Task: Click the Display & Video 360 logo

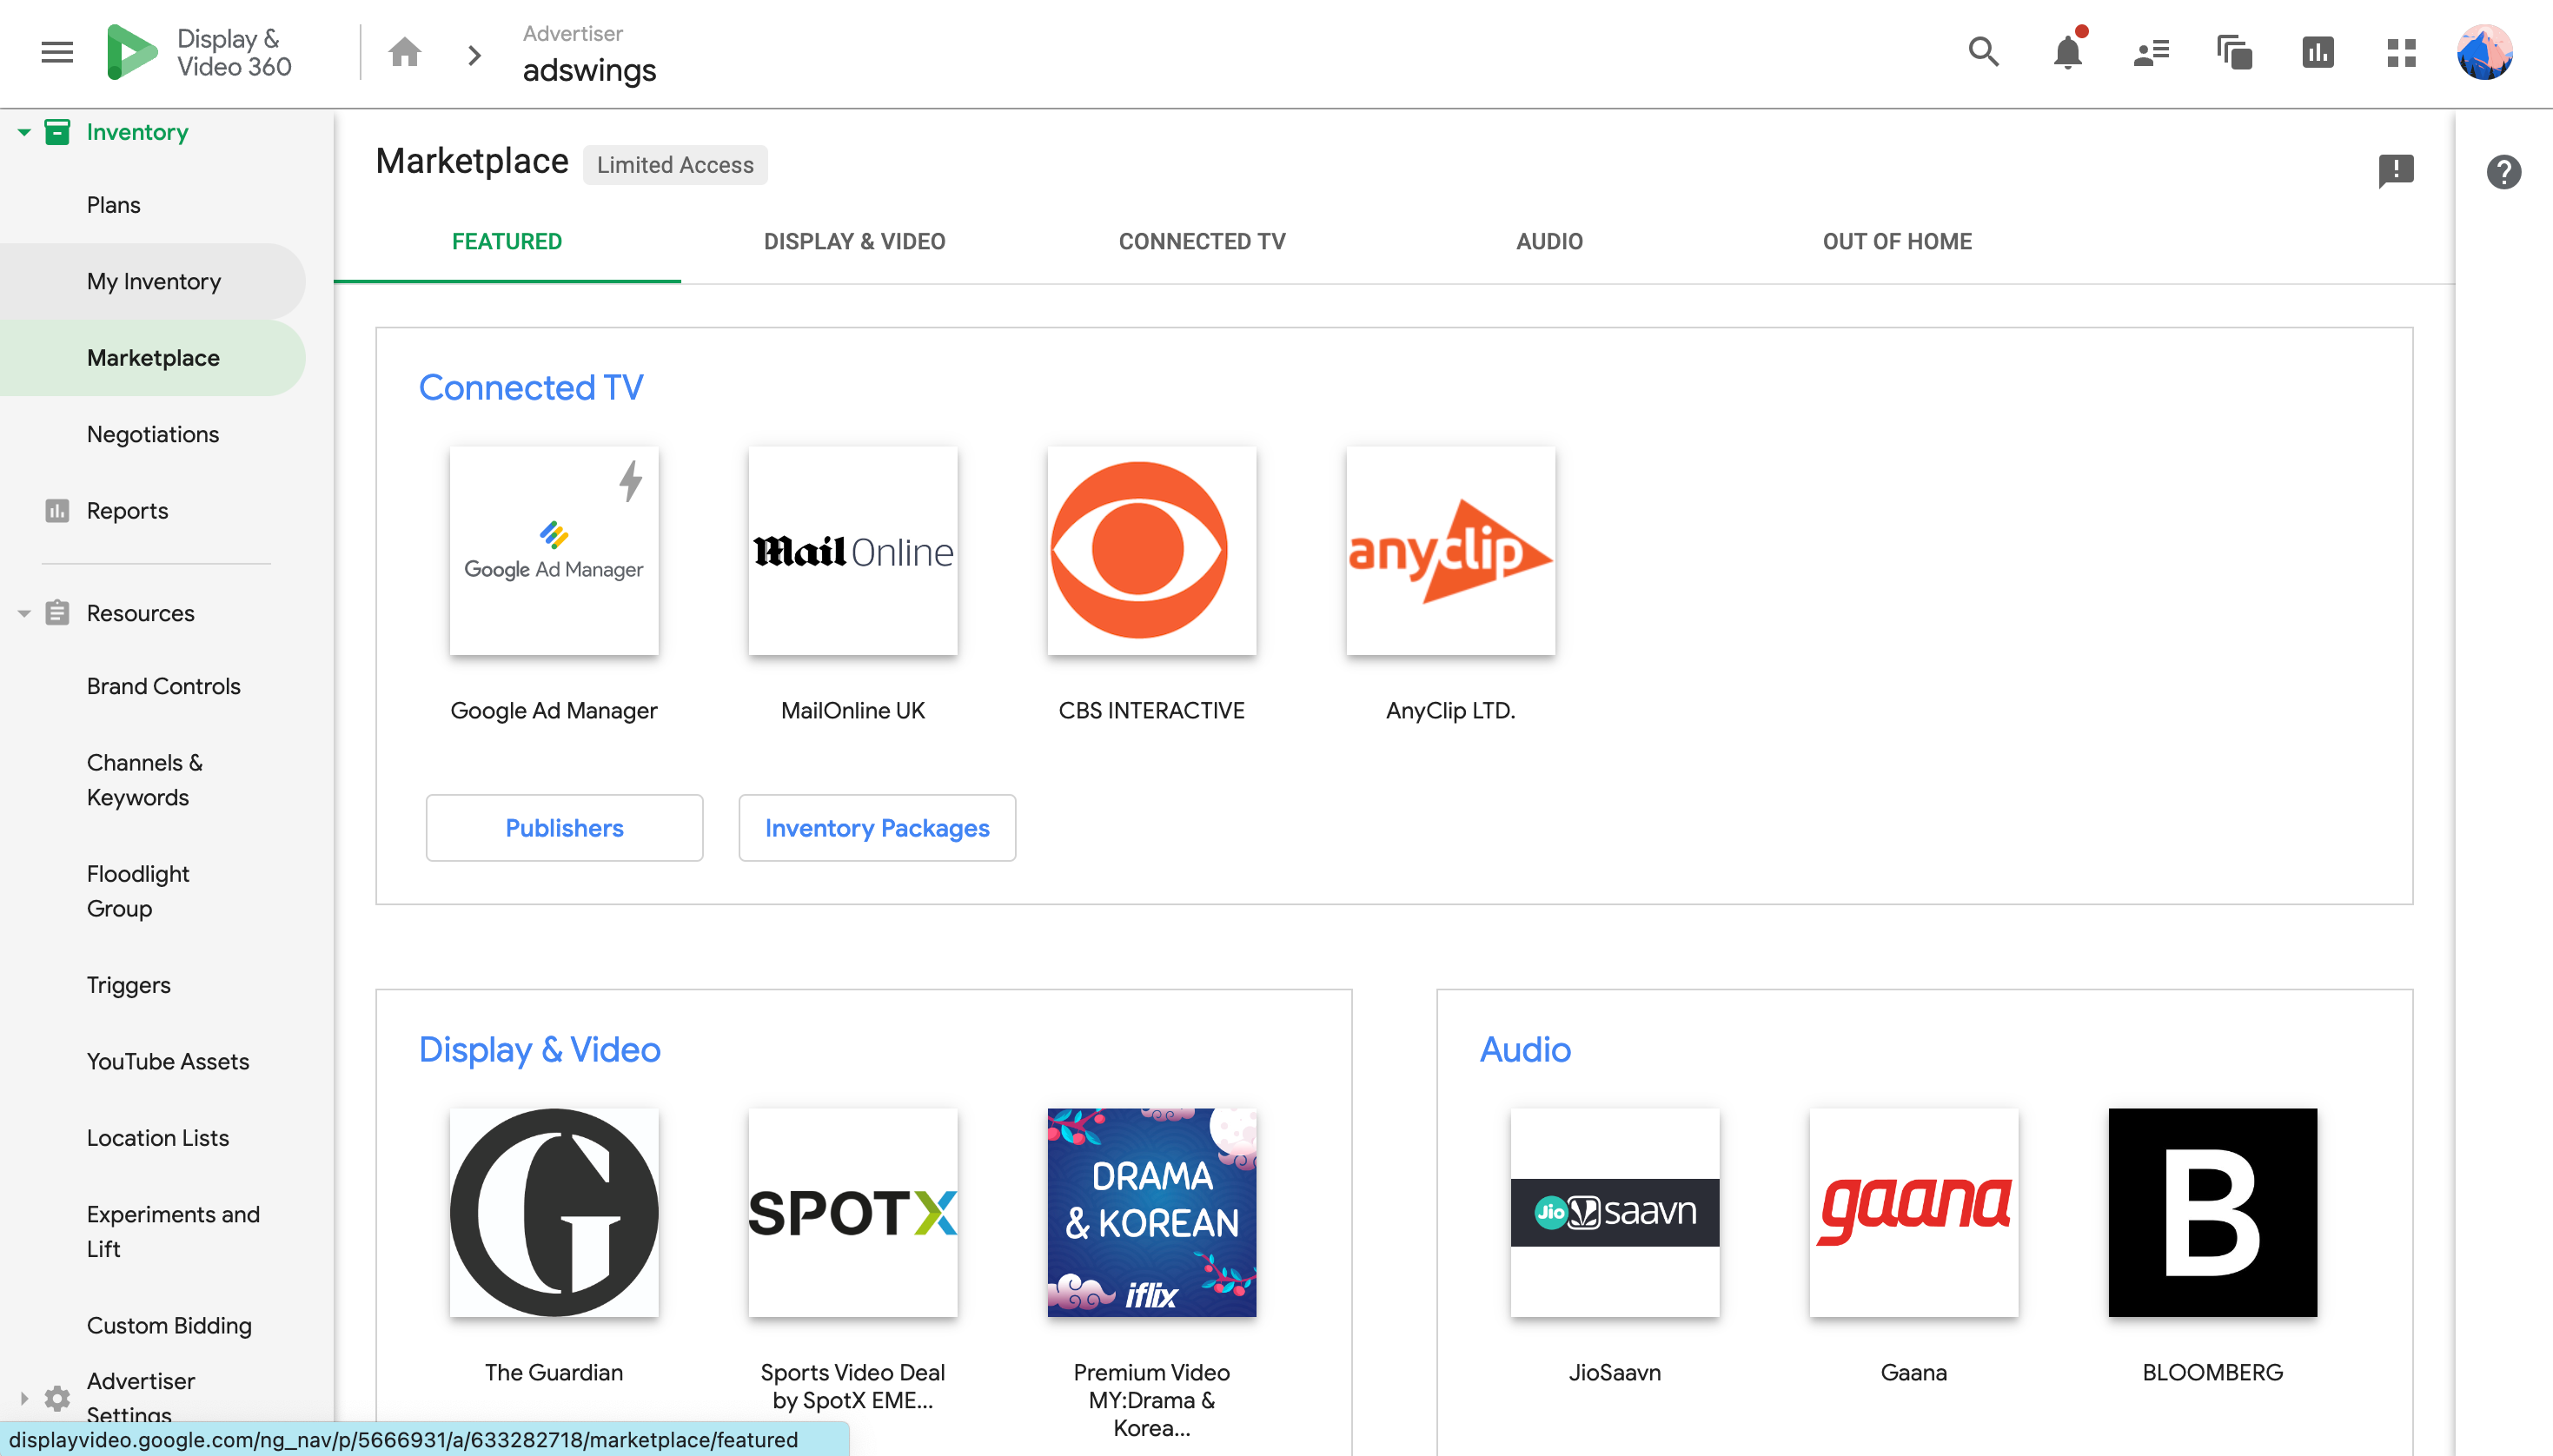Action: pyautogui.click(x=199, y=52)
